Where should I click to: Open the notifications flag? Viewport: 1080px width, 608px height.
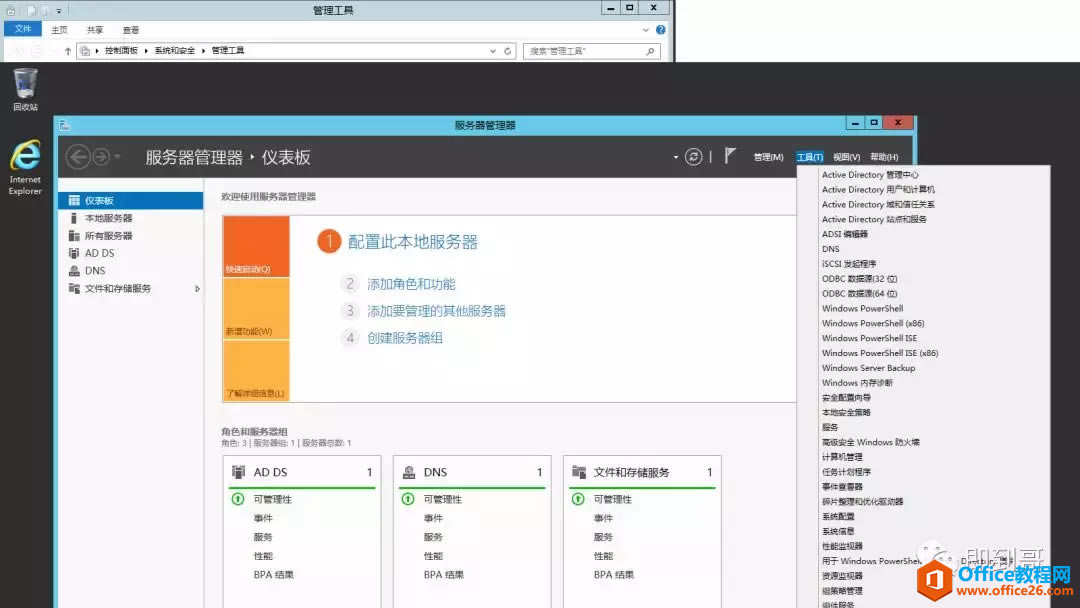730,156
